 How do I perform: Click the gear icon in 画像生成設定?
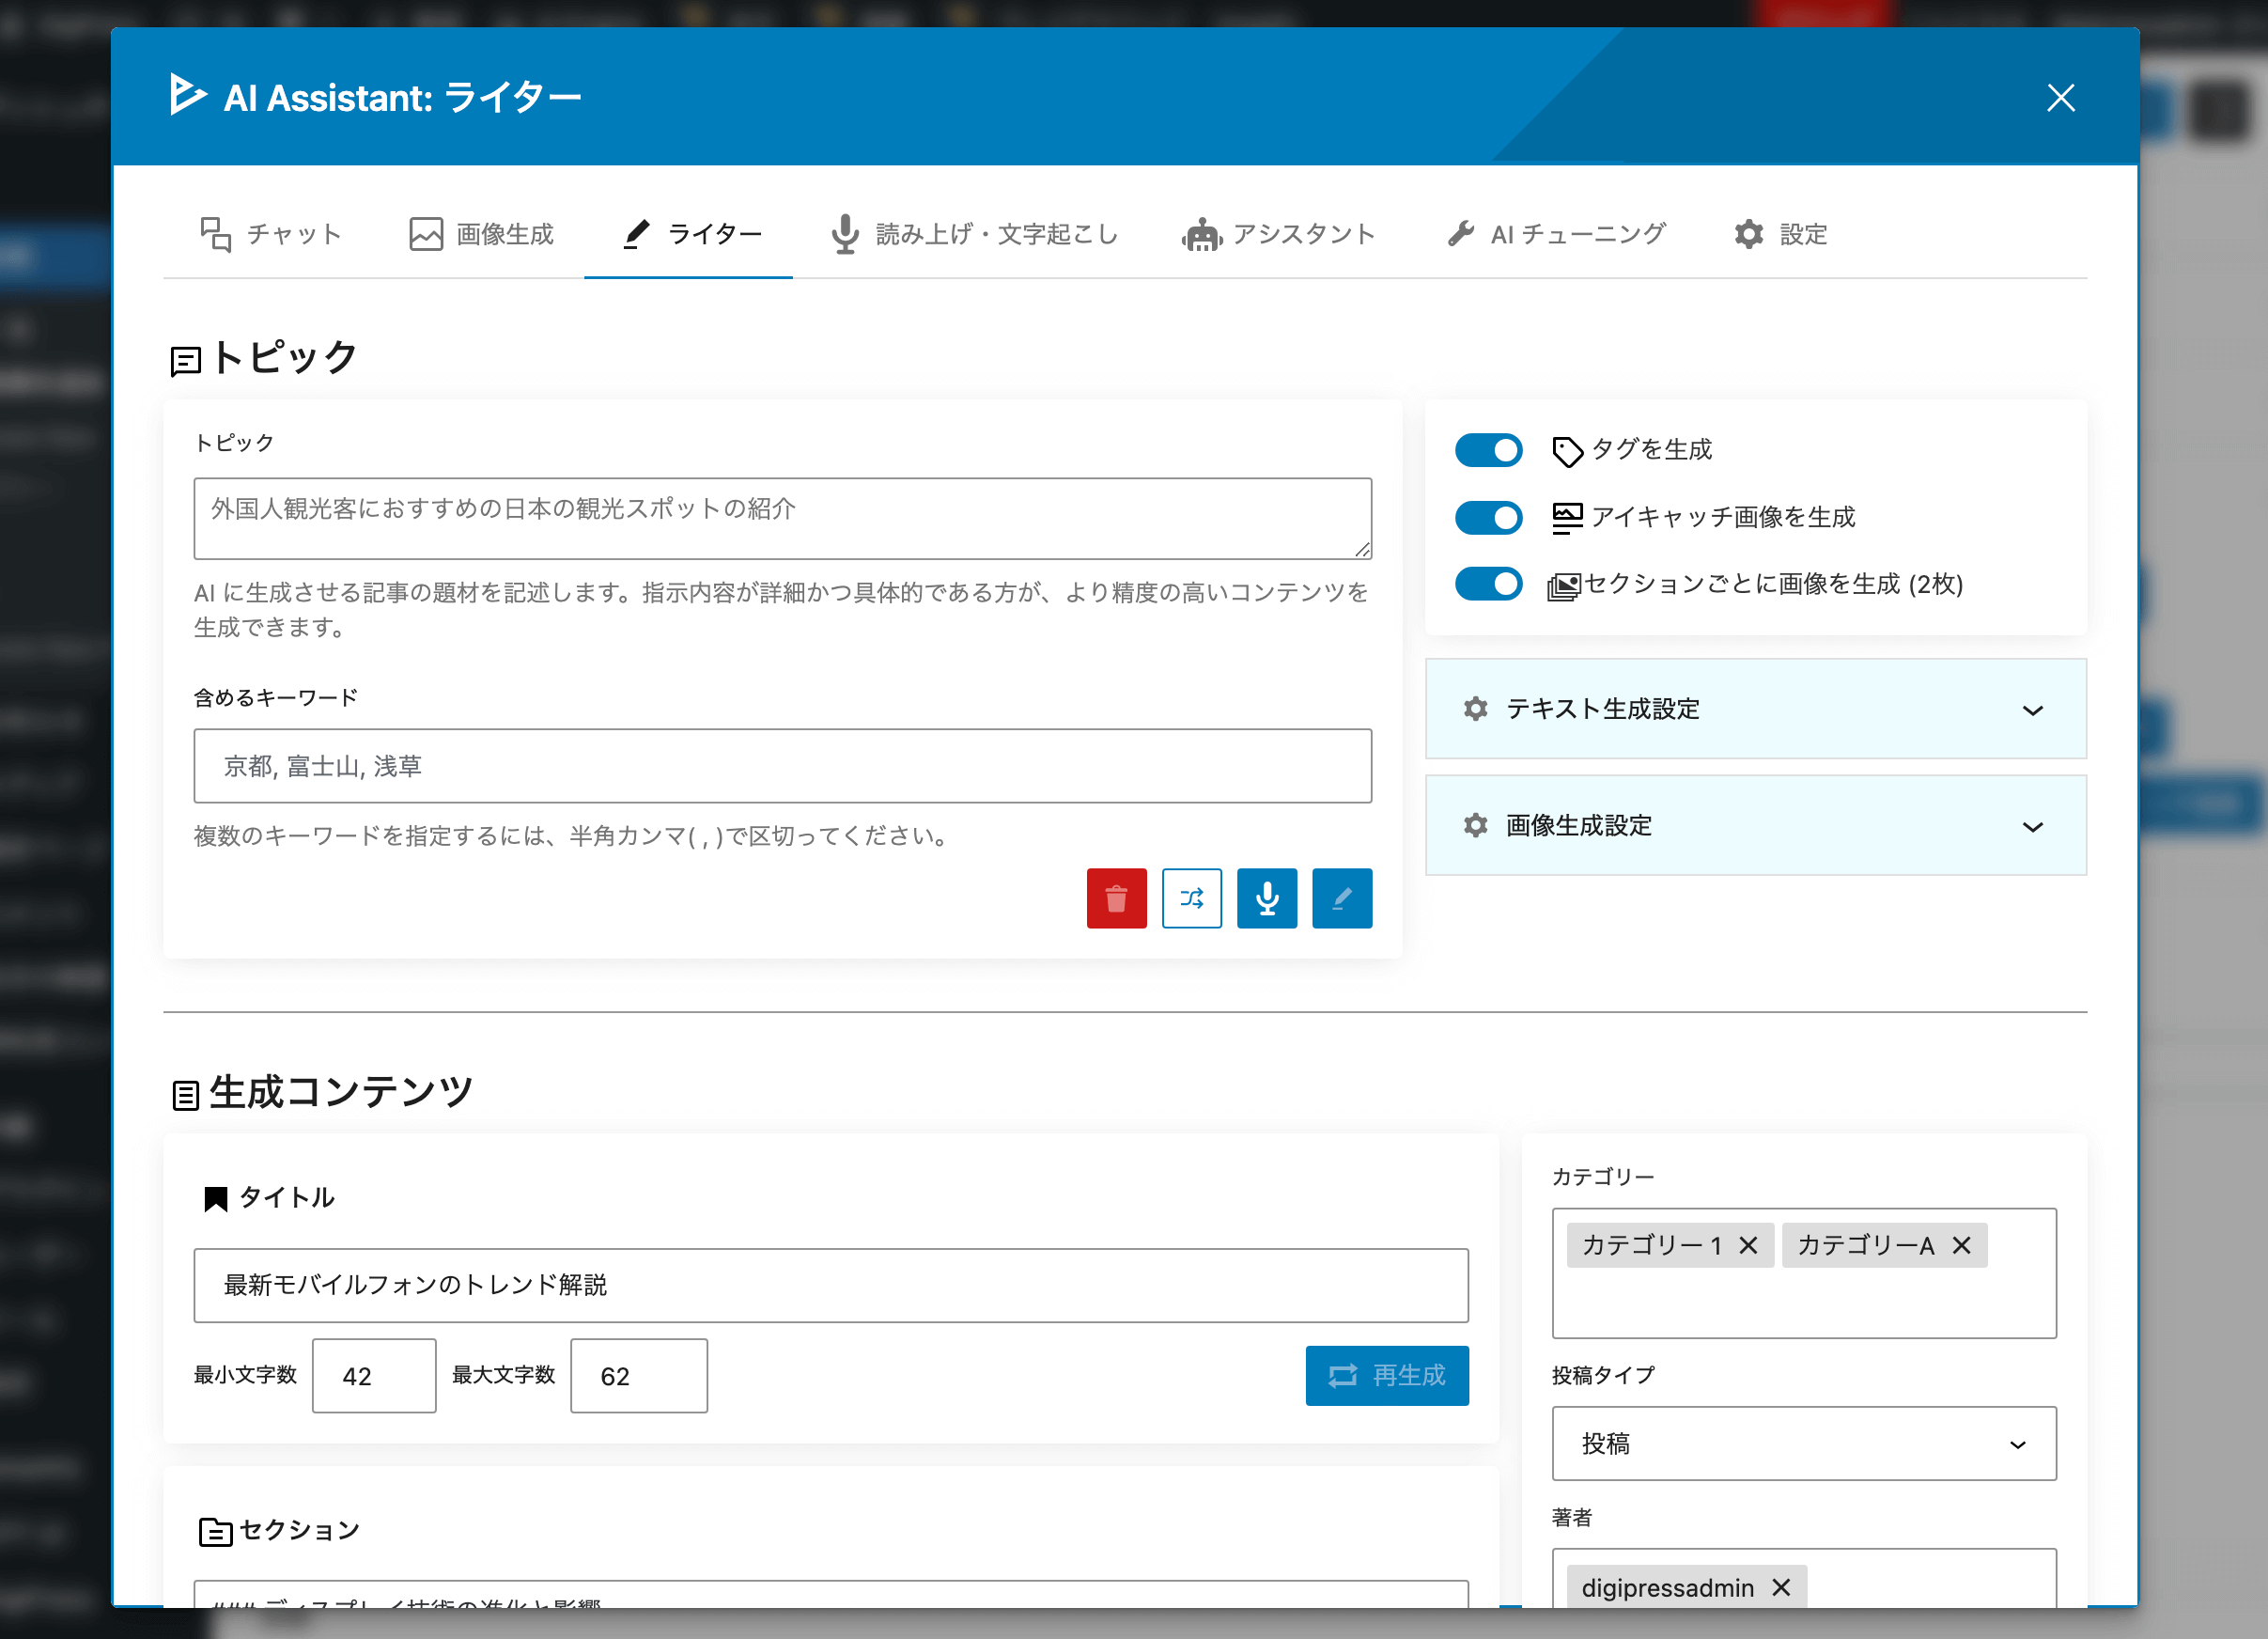pos(1475,826)
